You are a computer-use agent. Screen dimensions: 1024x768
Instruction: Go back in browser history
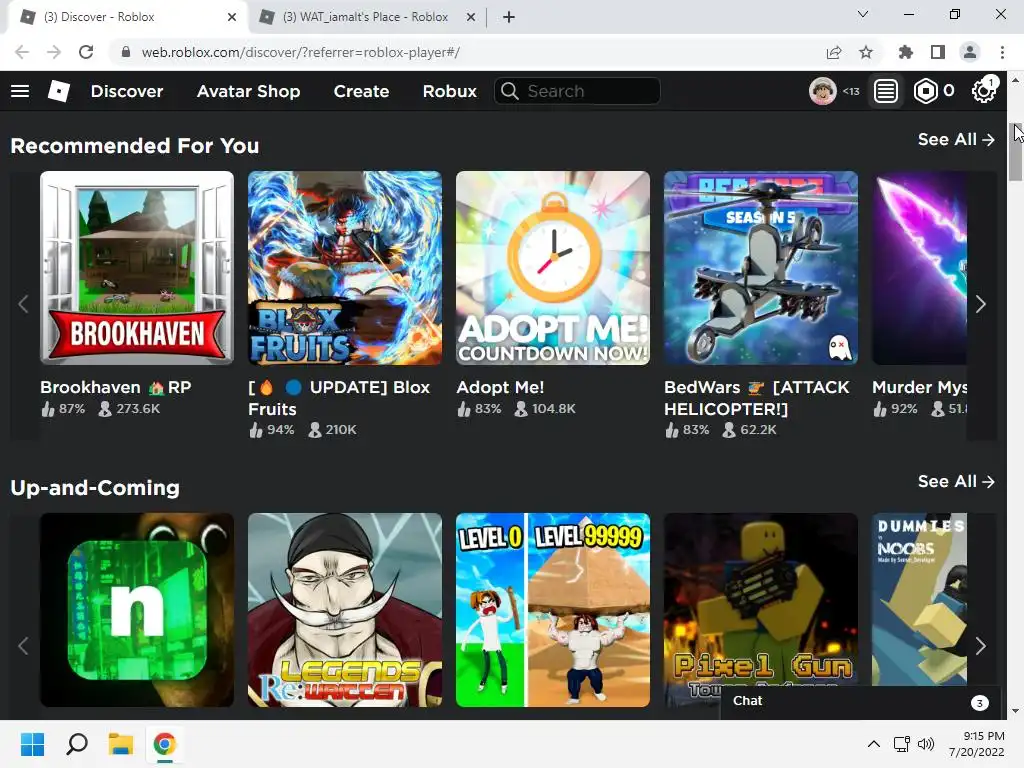[22, 52]
